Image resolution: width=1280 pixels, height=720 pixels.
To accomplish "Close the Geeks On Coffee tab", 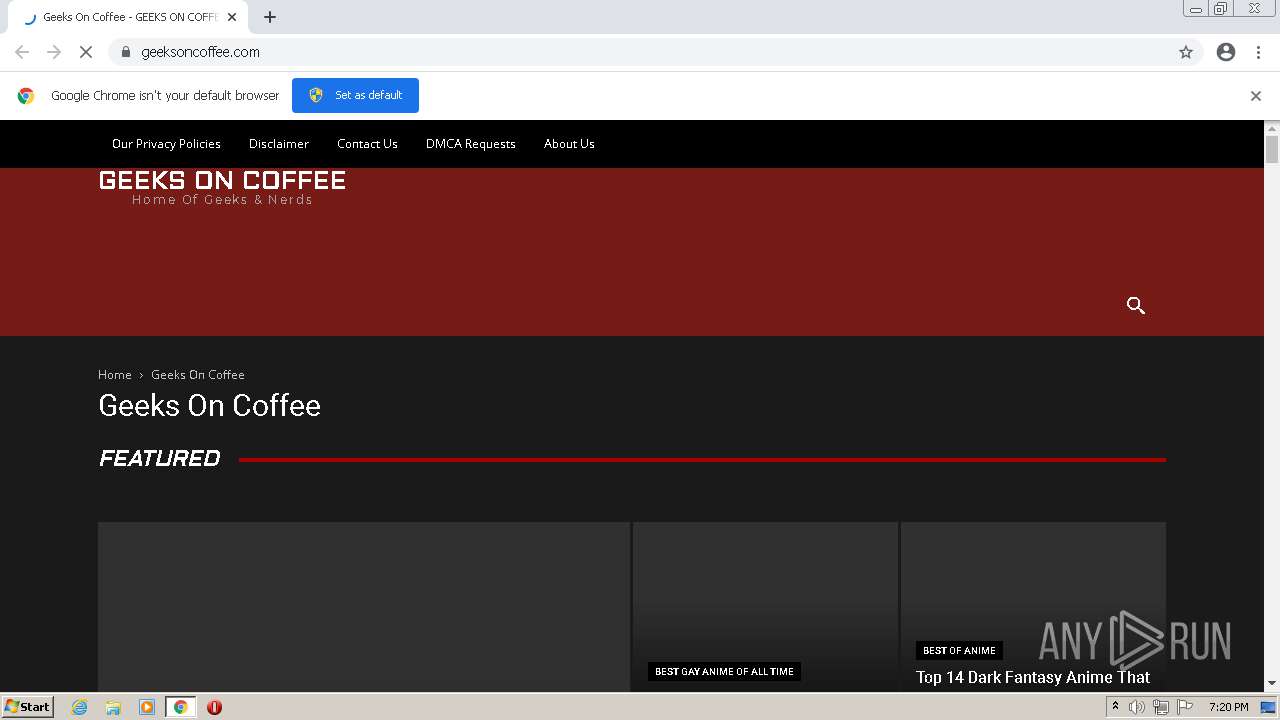I will (232, 17).
